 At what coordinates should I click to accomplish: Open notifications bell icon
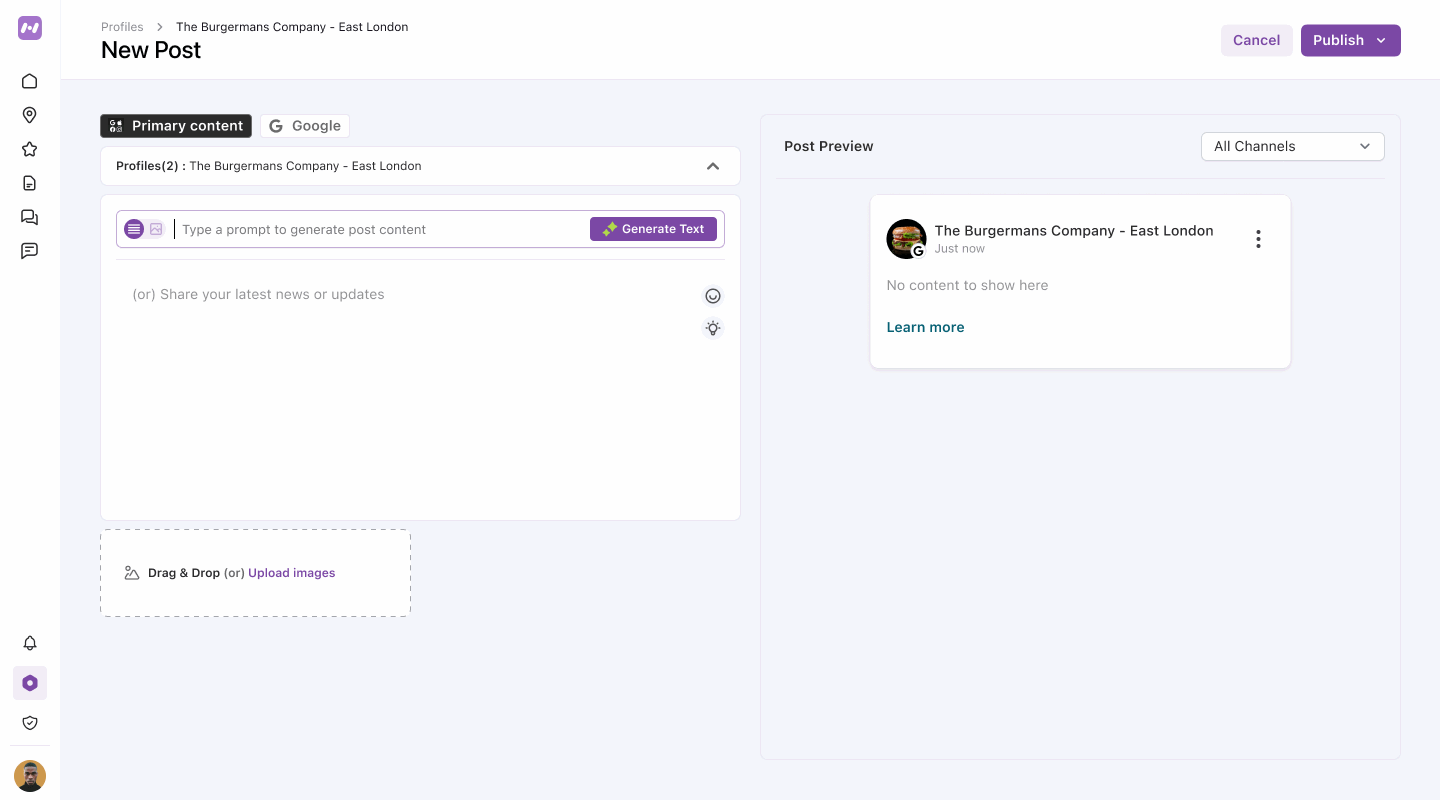pos(30,643)
